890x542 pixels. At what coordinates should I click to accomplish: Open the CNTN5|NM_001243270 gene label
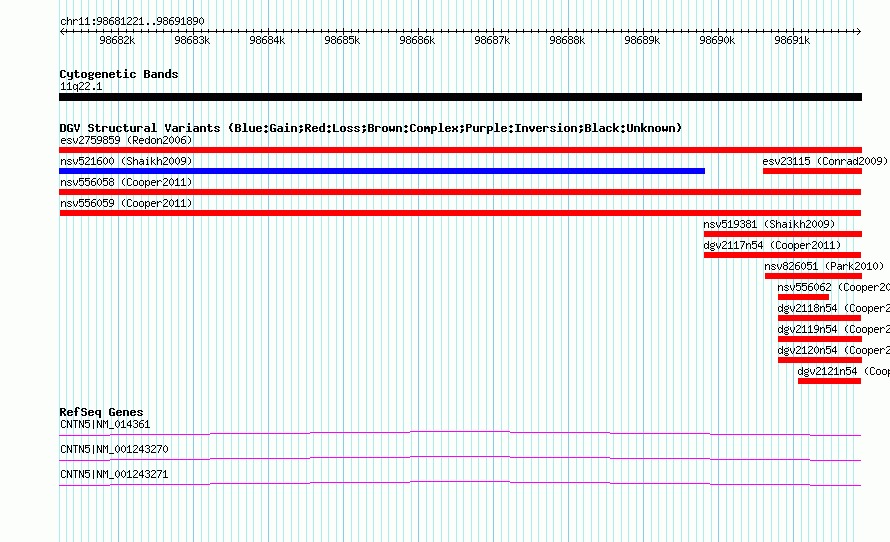[x=114, y=449]
